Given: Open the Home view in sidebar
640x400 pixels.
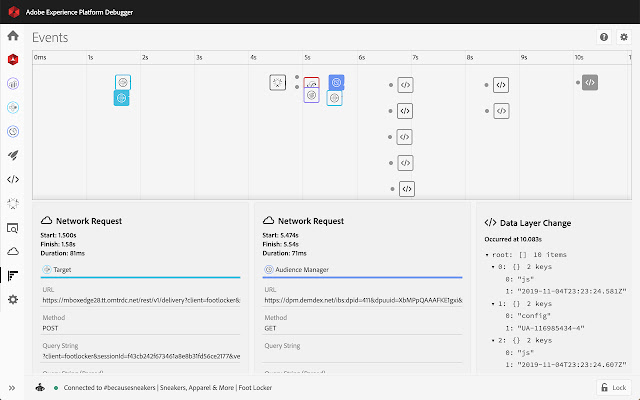Looking at the screenshot, I should pyautogui.click(x=13, y=36).
